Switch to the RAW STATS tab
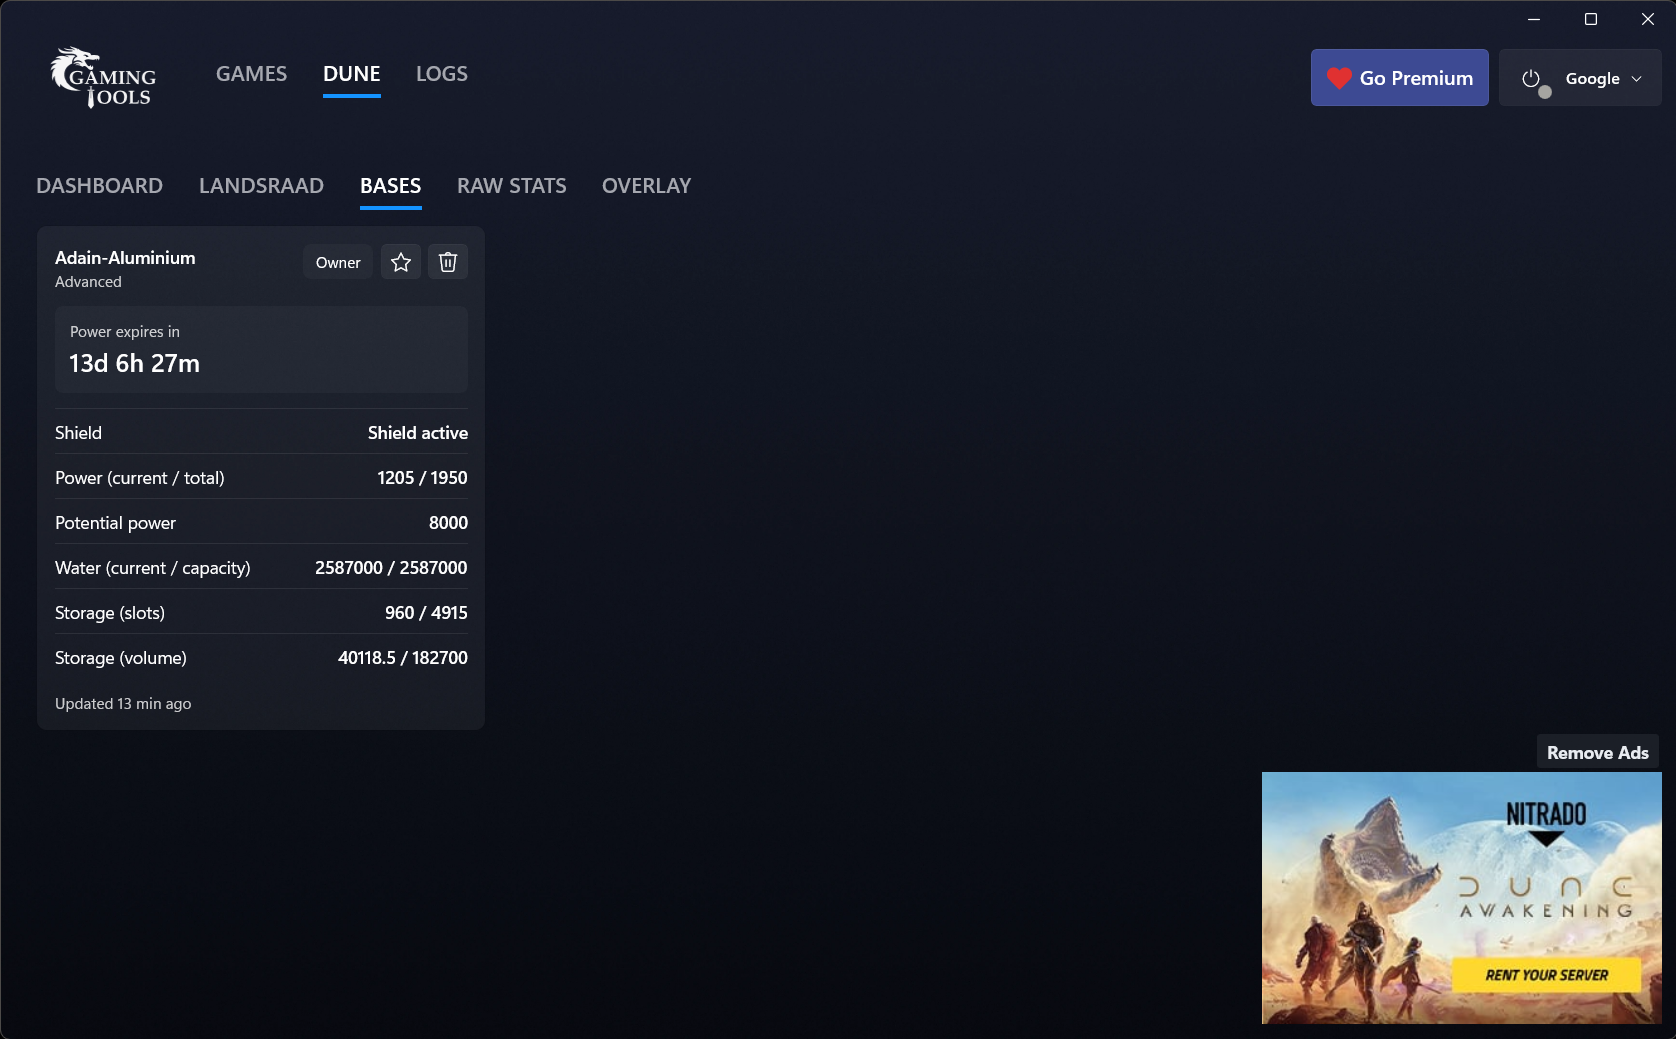This screenshot has height=1039, width=1676. [511, 186]
